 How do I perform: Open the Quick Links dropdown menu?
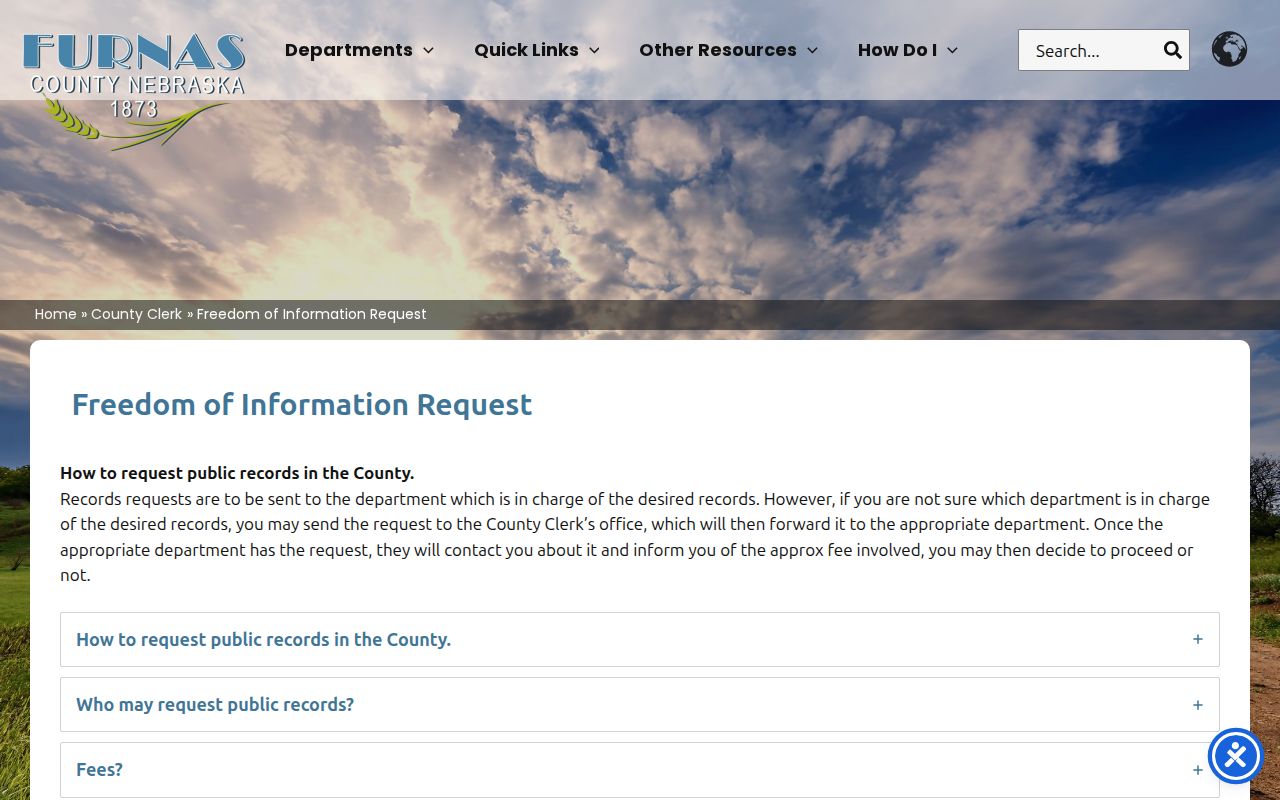tap(537, 50)
